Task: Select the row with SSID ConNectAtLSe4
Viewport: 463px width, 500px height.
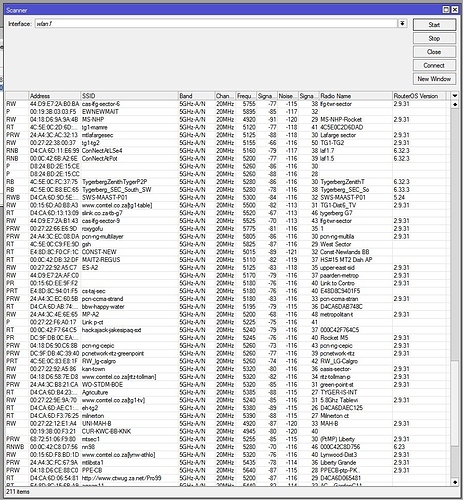Action: pyautogui.click(x=227, y=151)
